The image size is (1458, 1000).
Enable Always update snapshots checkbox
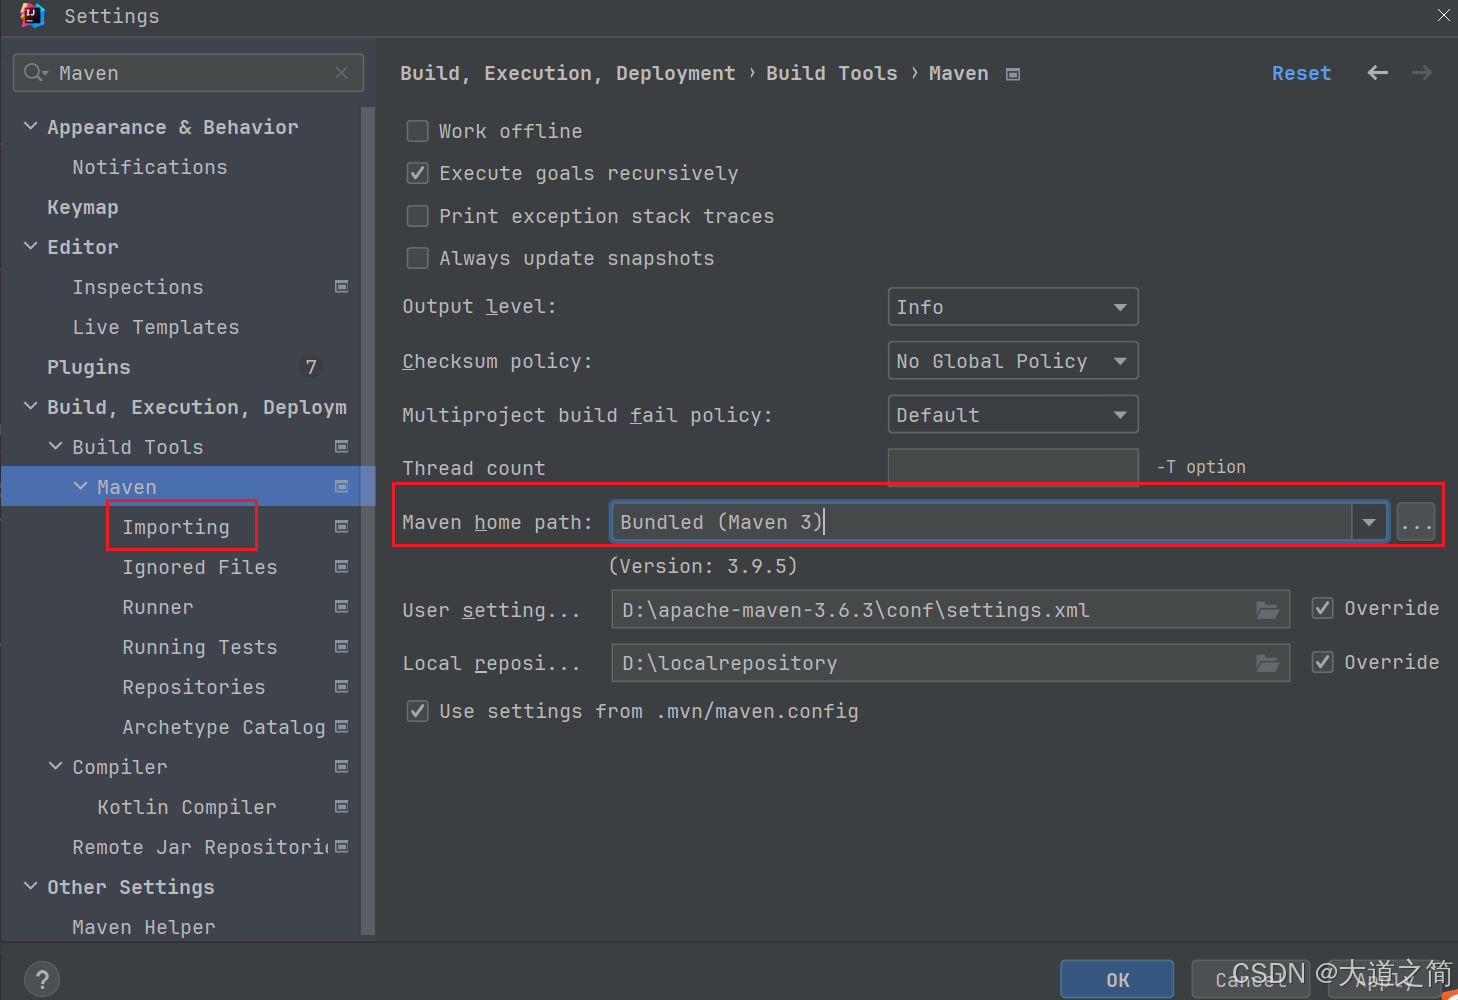[418, 258]
